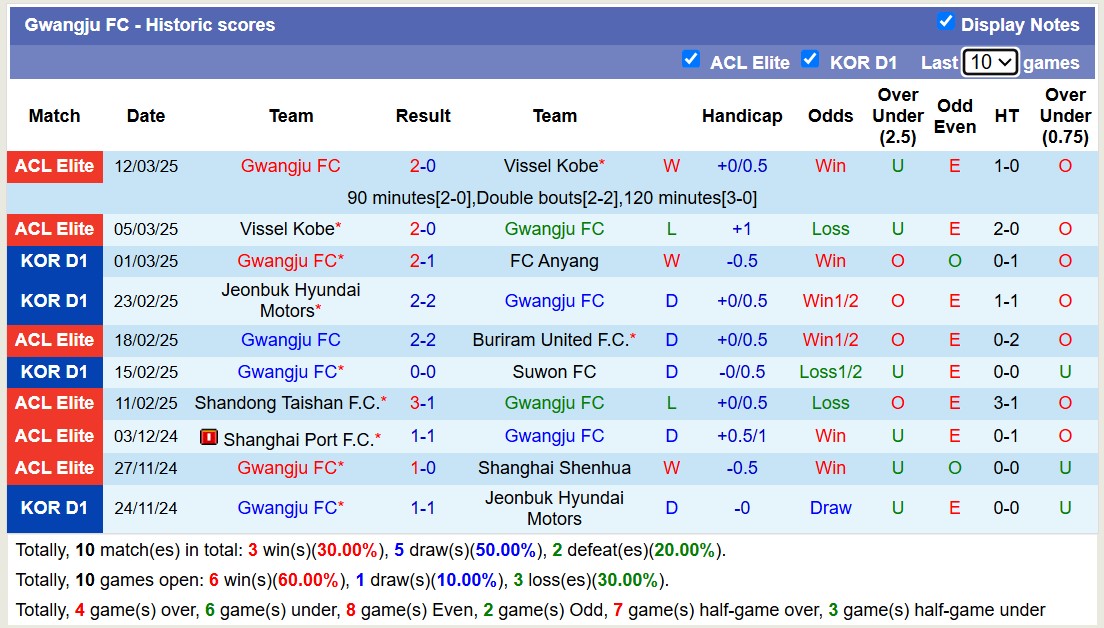Select FC Anyang in the results table

[x=555, y=261]
